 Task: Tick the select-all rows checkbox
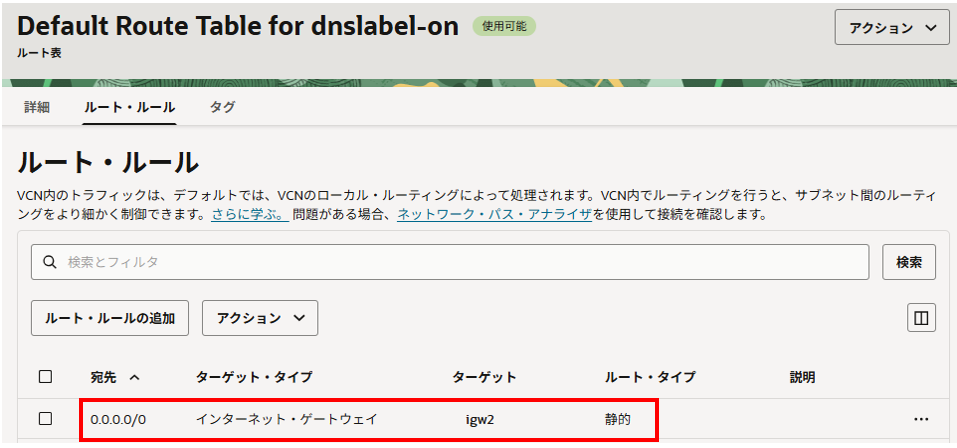pyautogui.click(x=45, y=377)
